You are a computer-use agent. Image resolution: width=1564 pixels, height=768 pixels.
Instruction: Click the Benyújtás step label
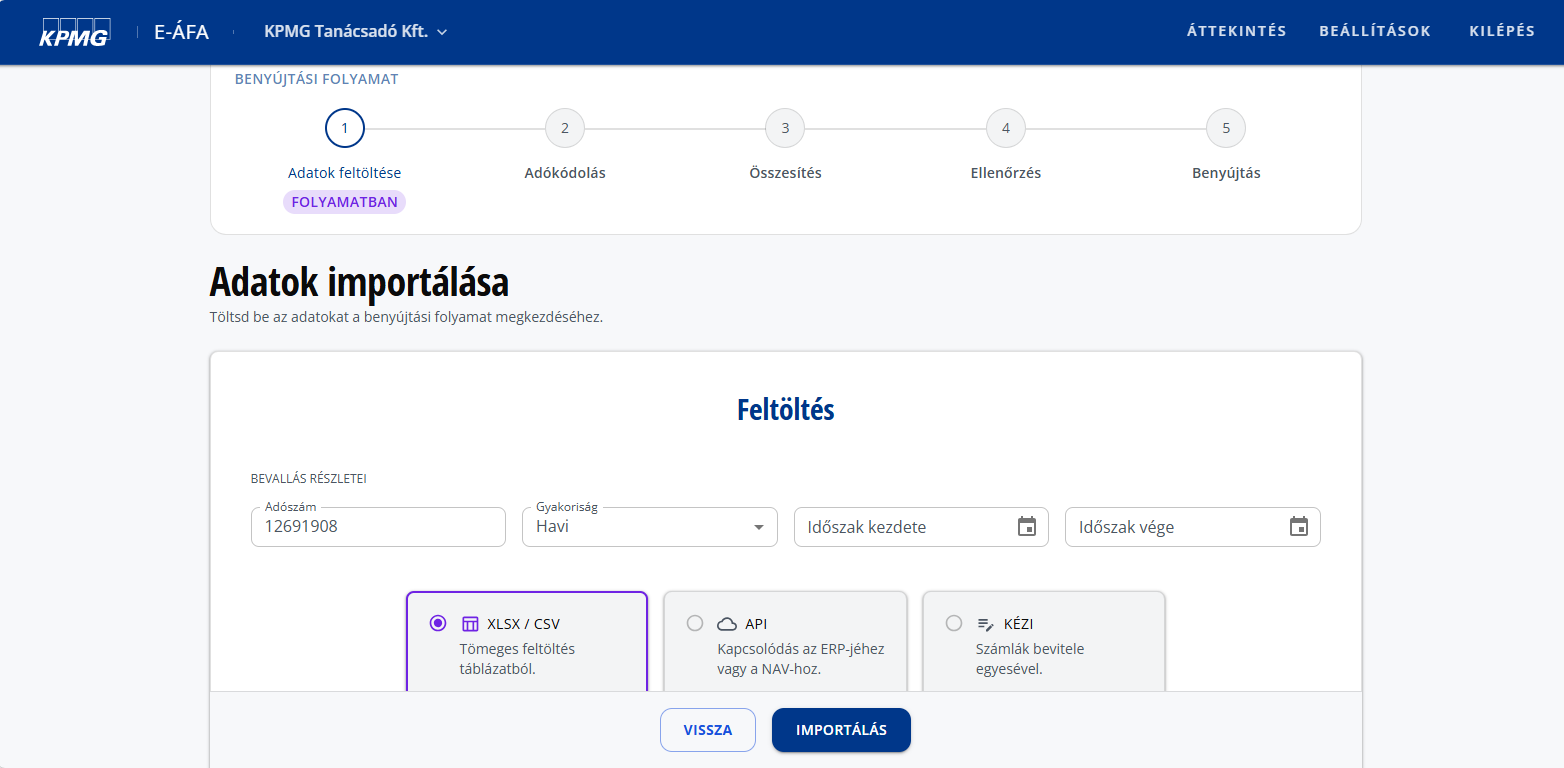1226,173
